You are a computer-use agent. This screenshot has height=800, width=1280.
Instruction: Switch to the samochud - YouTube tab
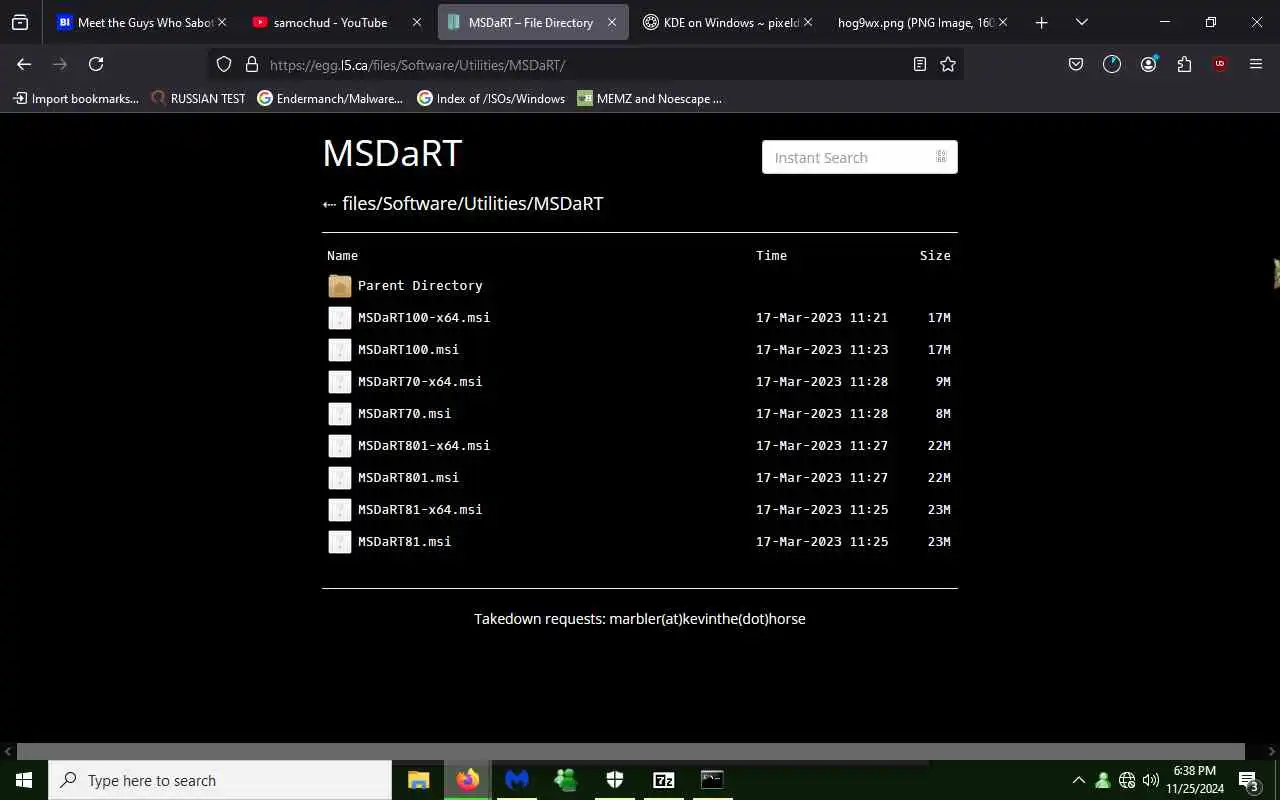[339, 22]
